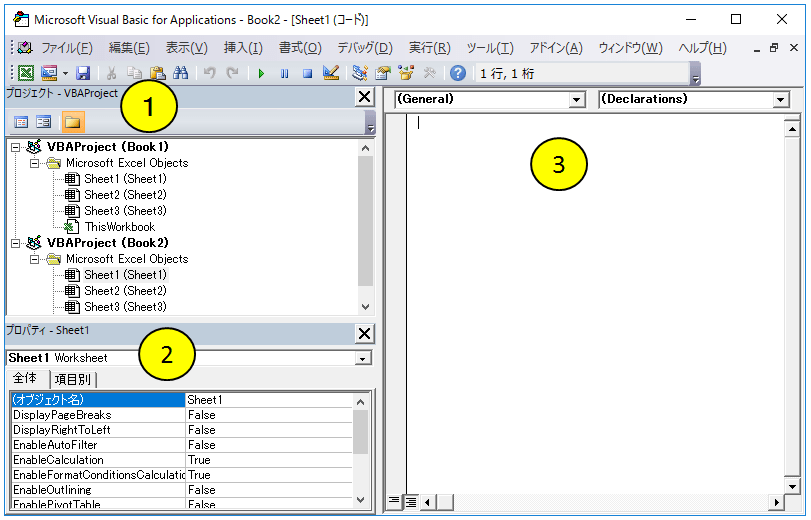The width and height of the screenshot is (811, 520).
Task: Select ThisWorkbook under Book1
Action: pyautogui.click(x=120, y=227)
